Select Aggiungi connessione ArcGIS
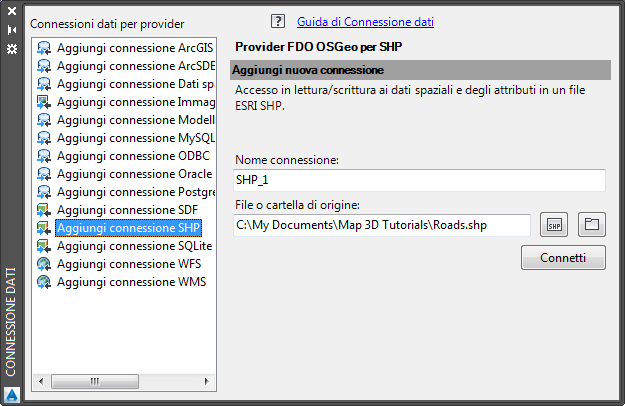Screen dimensions: 625x406 (x=135, y=48)
